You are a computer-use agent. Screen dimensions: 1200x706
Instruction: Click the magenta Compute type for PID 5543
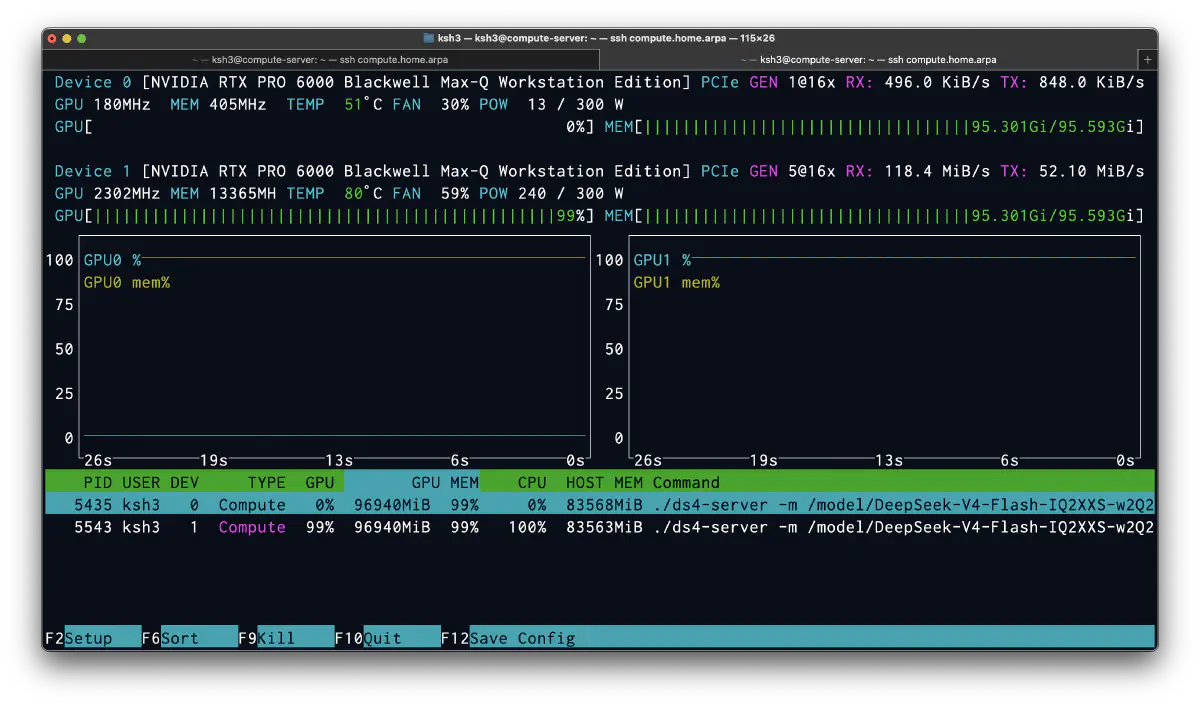pyautogui.click(x=252, y=527)
